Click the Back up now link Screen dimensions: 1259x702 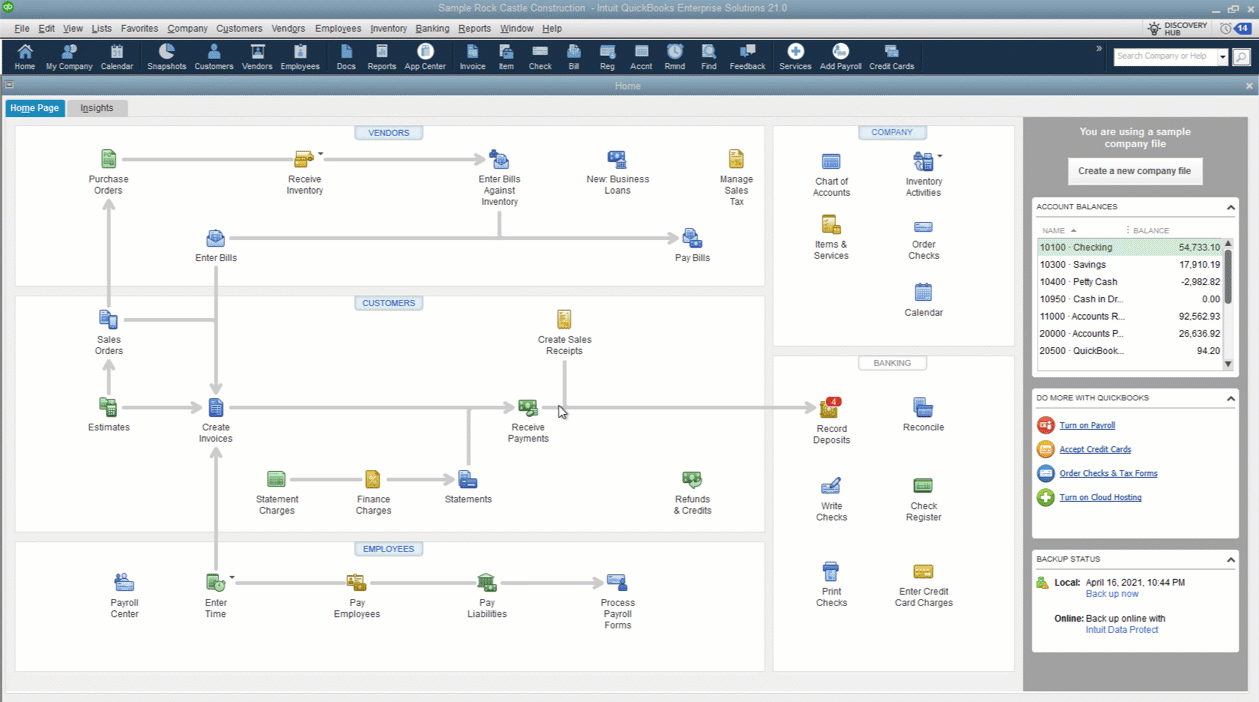click(x=1112, y=594)
